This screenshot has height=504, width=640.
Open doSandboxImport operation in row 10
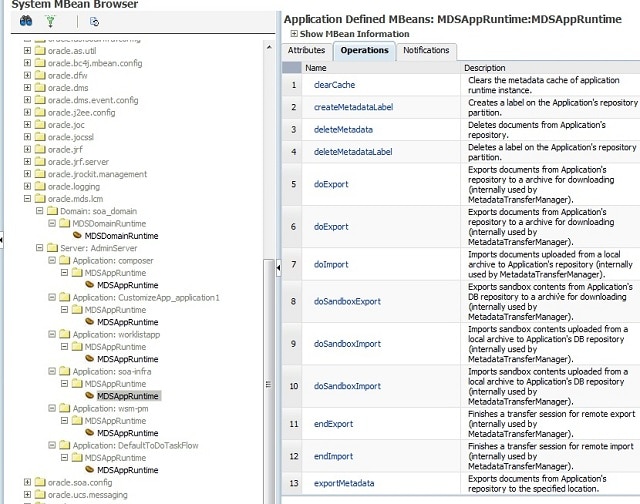pos(347,386)
